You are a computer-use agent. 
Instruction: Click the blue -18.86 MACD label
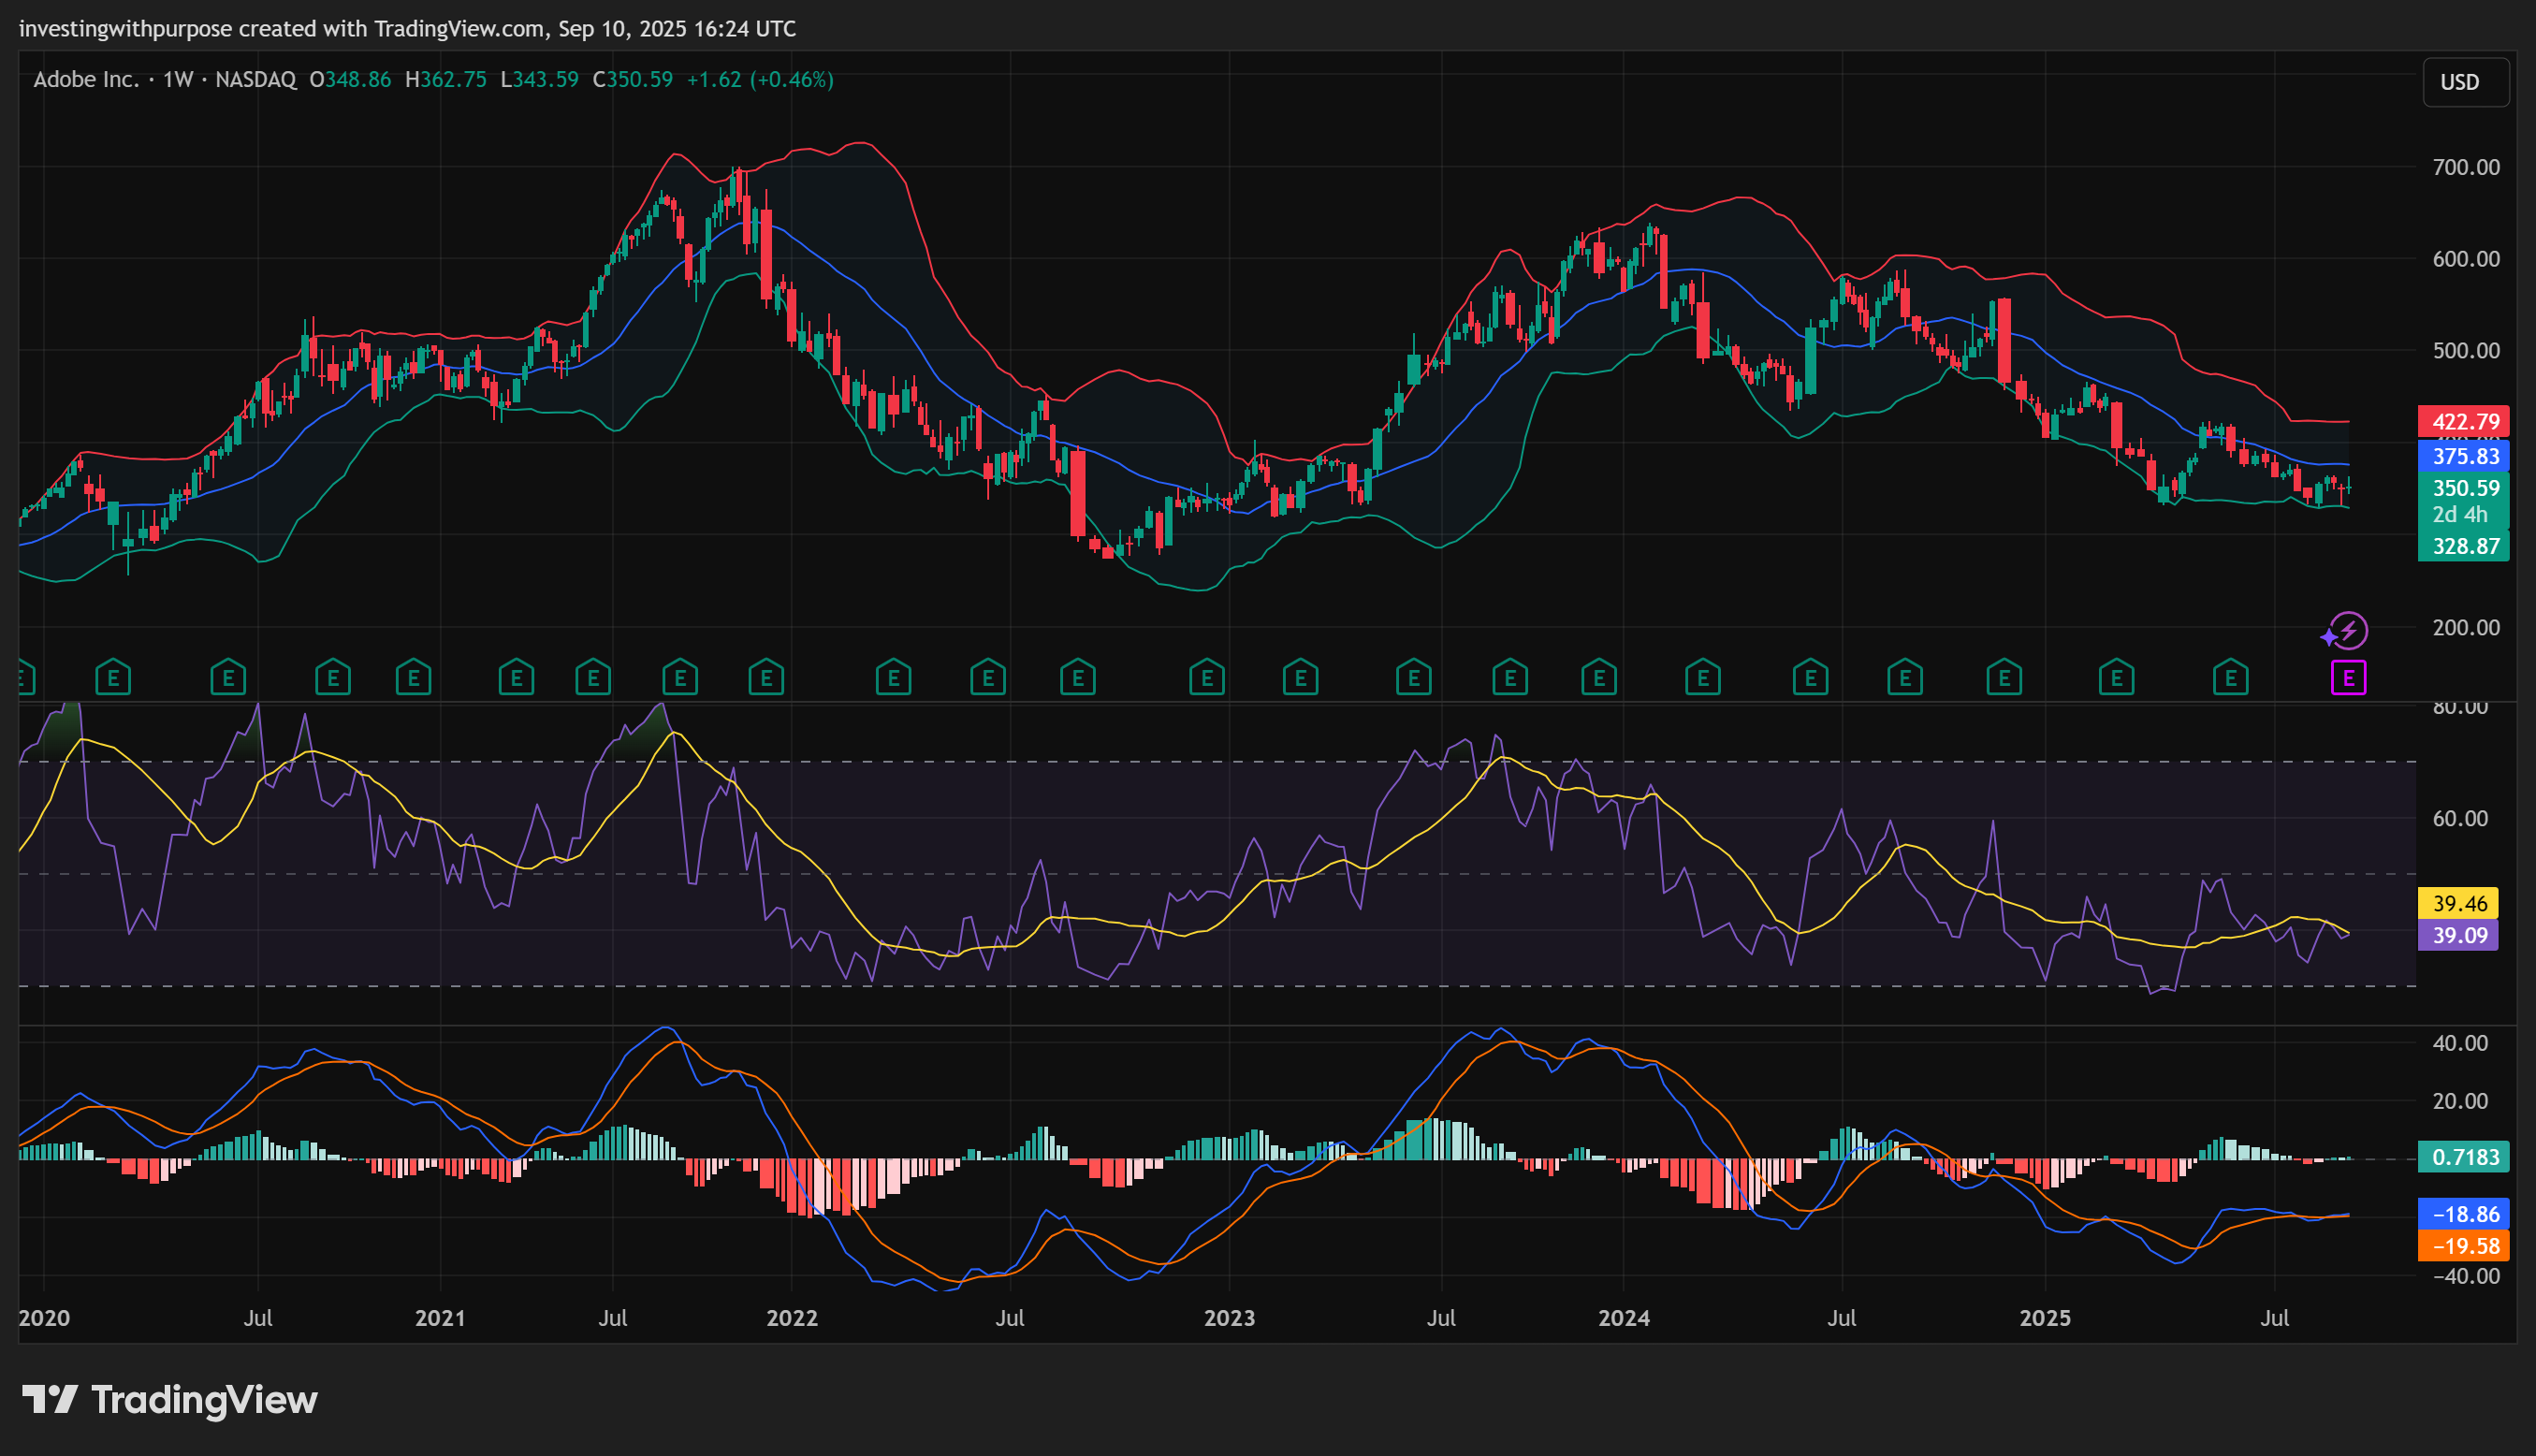[x=2463, y=1214]
